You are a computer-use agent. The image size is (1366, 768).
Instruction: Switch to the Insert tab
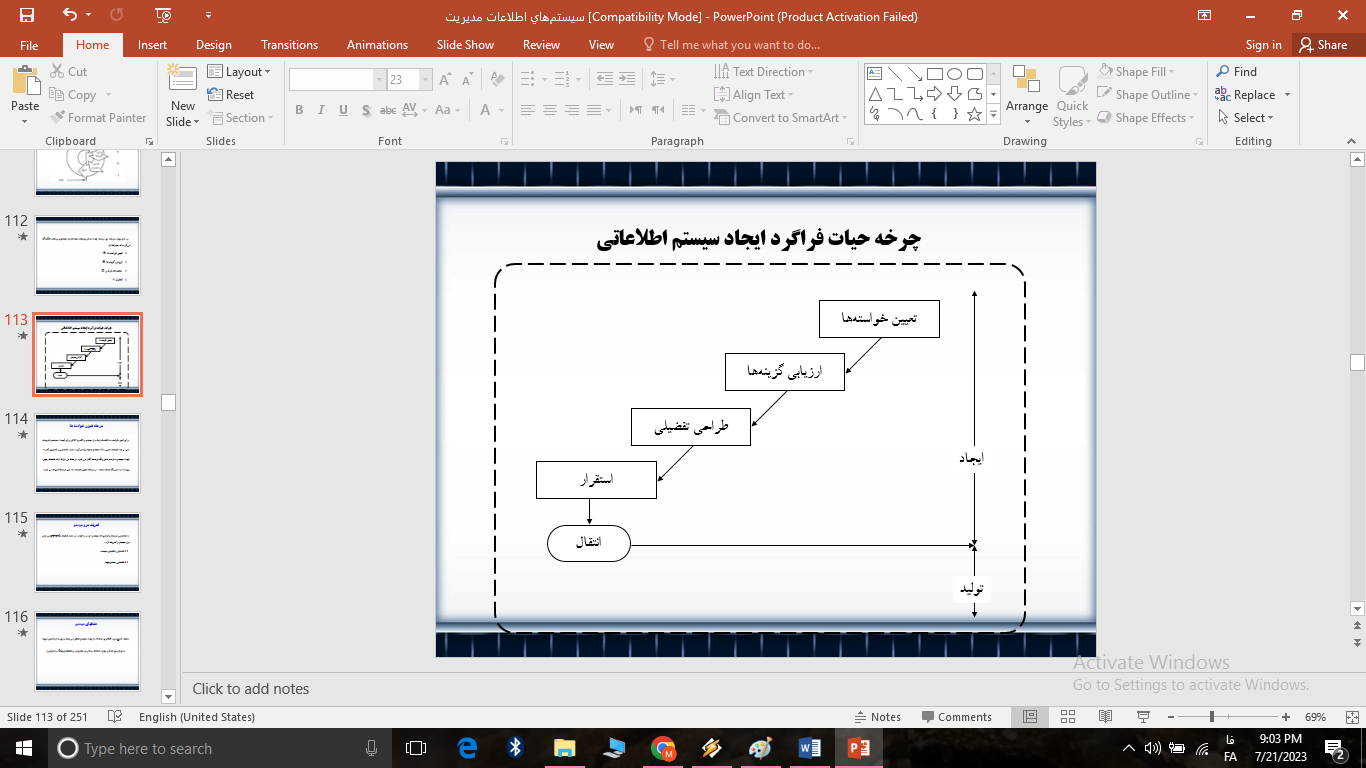152,45
